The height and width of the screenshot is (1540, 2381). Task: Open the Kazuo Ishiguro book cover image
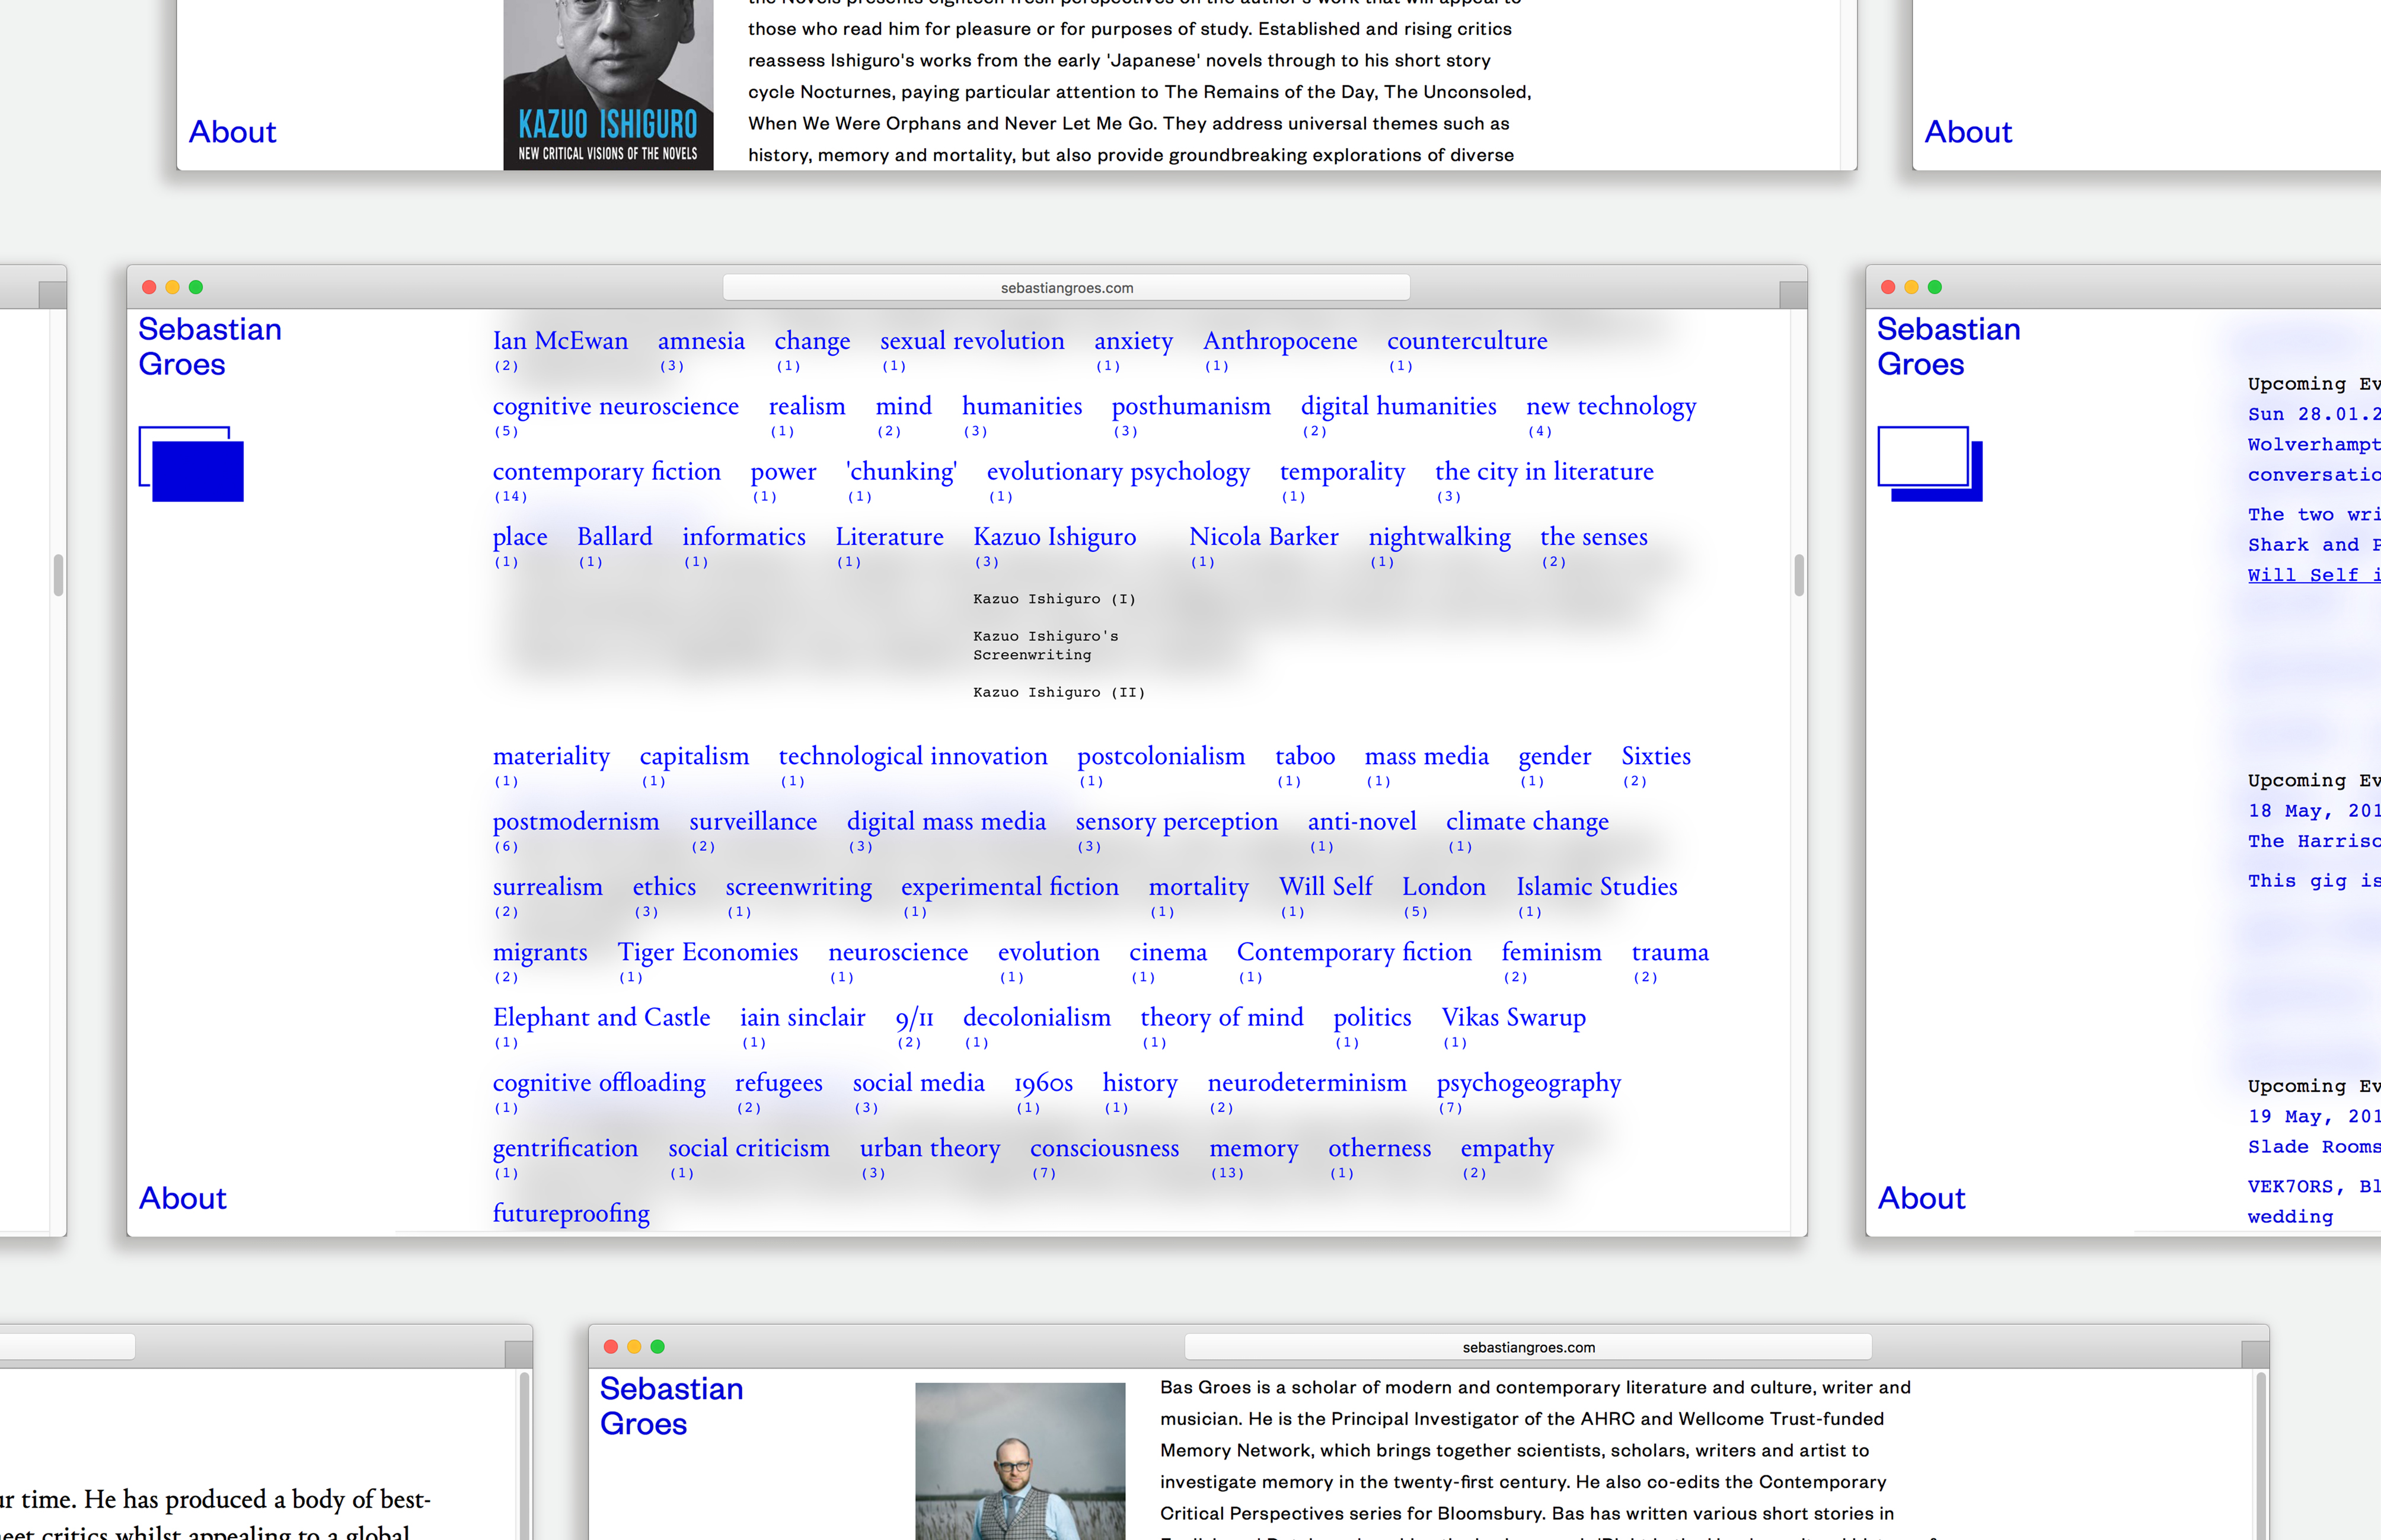pos(608,85)
